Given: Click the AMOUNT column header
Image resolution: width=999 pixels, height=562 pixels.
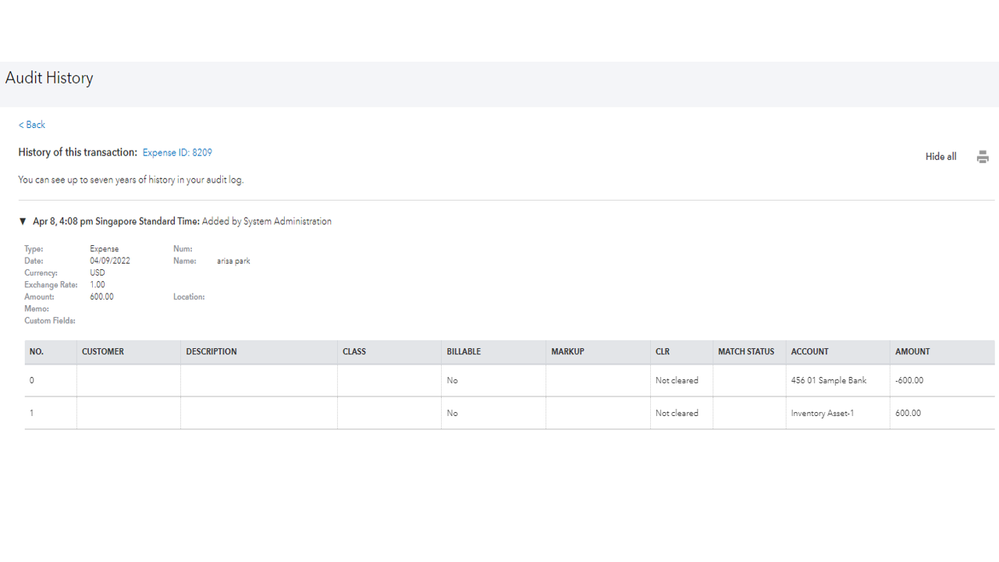Looking at the screenshot, I should click(x=912, y=352).
